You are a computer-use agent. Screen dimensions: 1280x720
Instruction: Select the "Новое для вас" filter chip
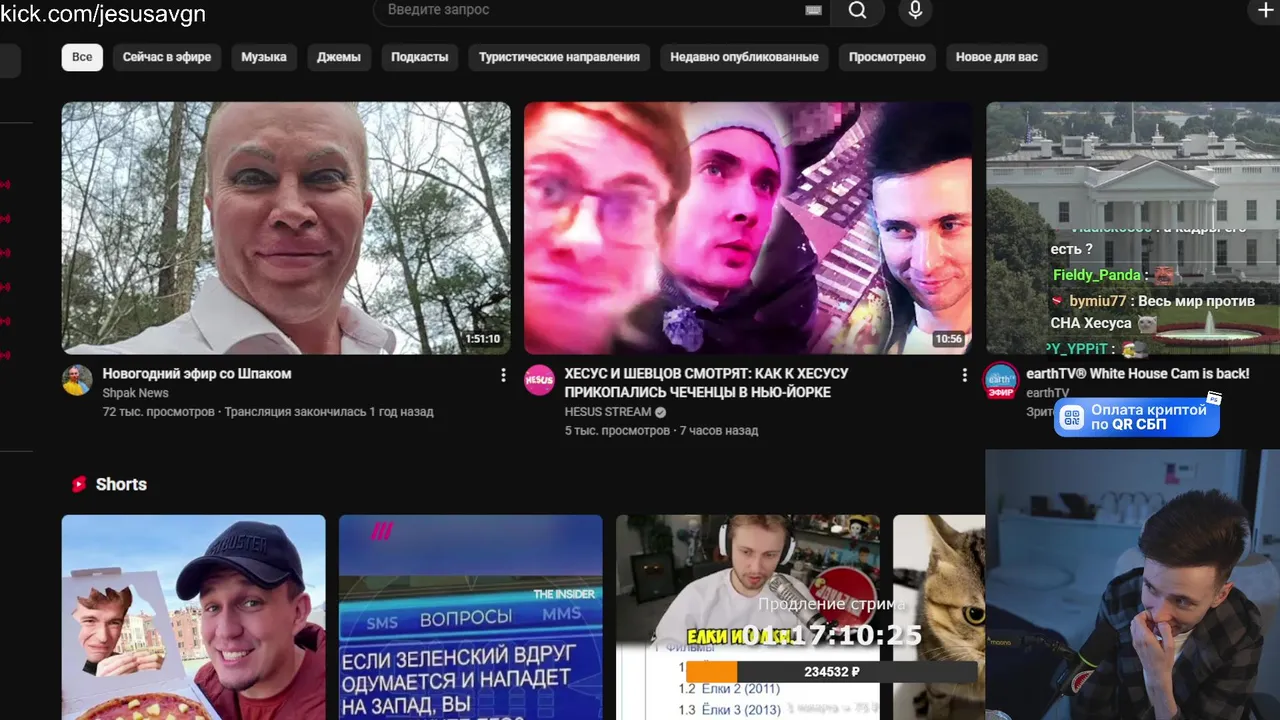(x=997, y=57)
